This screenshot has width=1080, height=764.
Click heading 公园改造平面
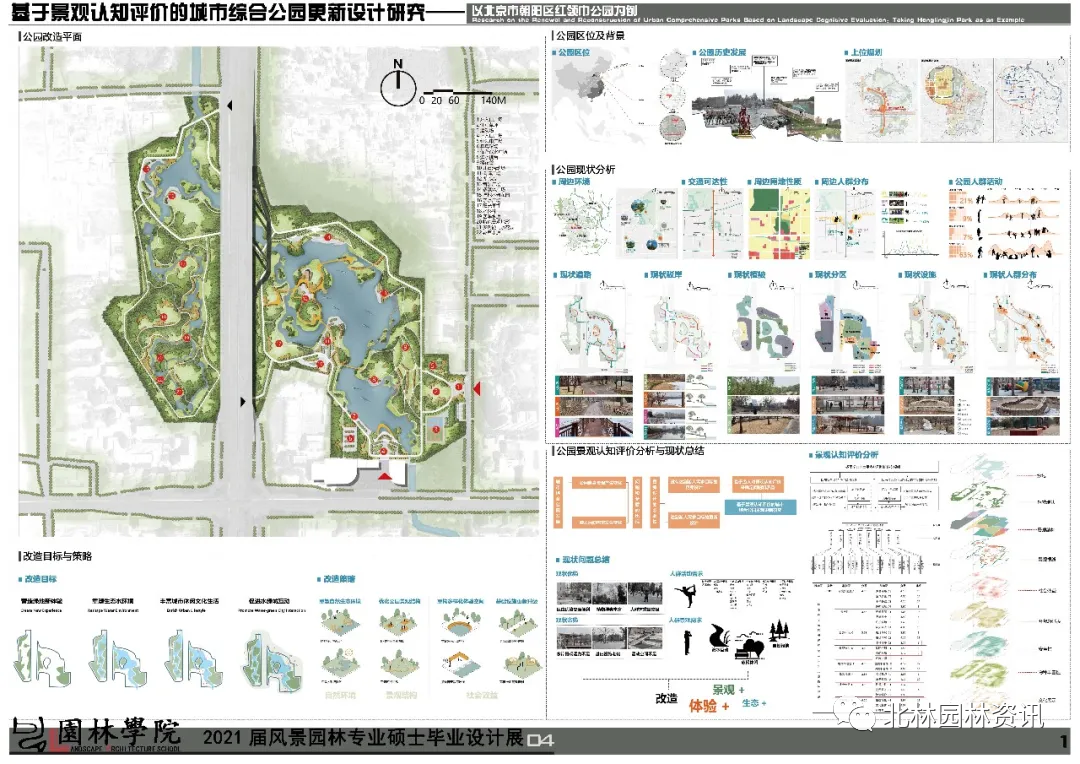tap(52, 36)
